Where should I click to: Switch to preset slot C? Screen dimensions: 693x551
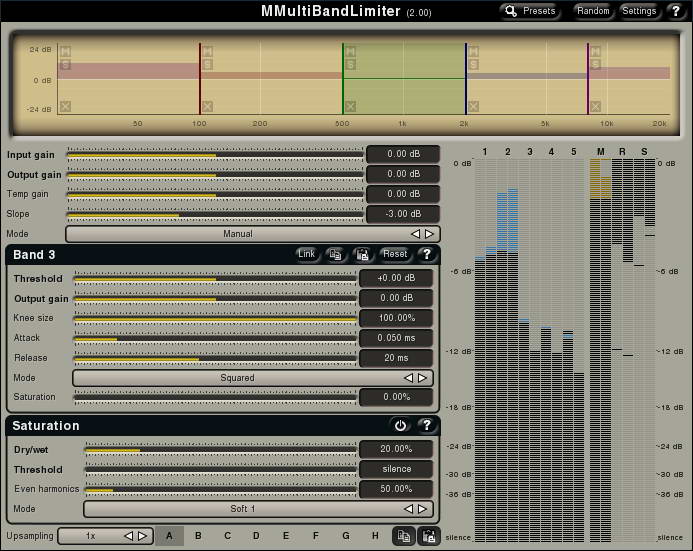[228, 536]
